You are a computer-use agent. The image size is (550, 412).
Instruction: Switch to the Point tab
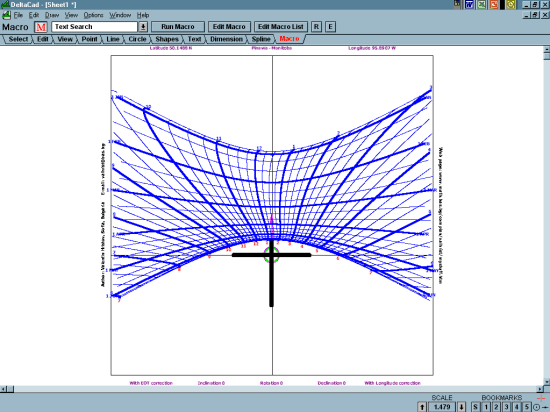coord(89,39)
